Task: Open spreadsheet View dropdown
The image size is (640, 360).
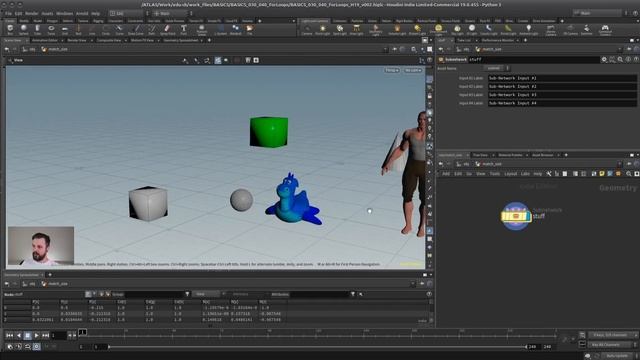Action: 206,294
